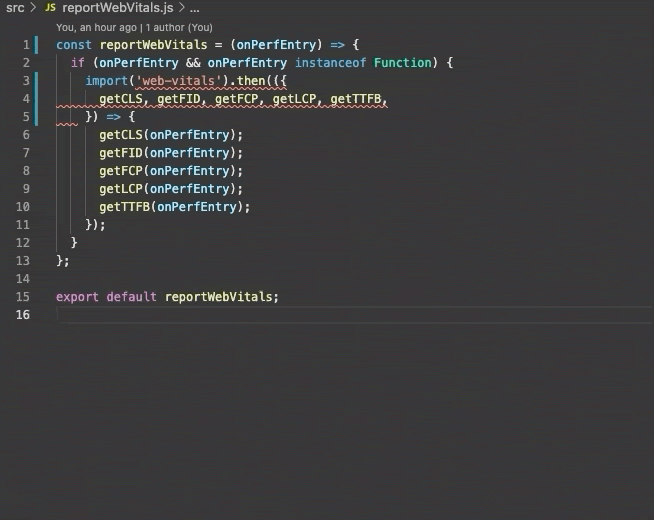The image size is (654, 520).
Task: Click '.then' call on line 3
Action: [x=247, y=80]
